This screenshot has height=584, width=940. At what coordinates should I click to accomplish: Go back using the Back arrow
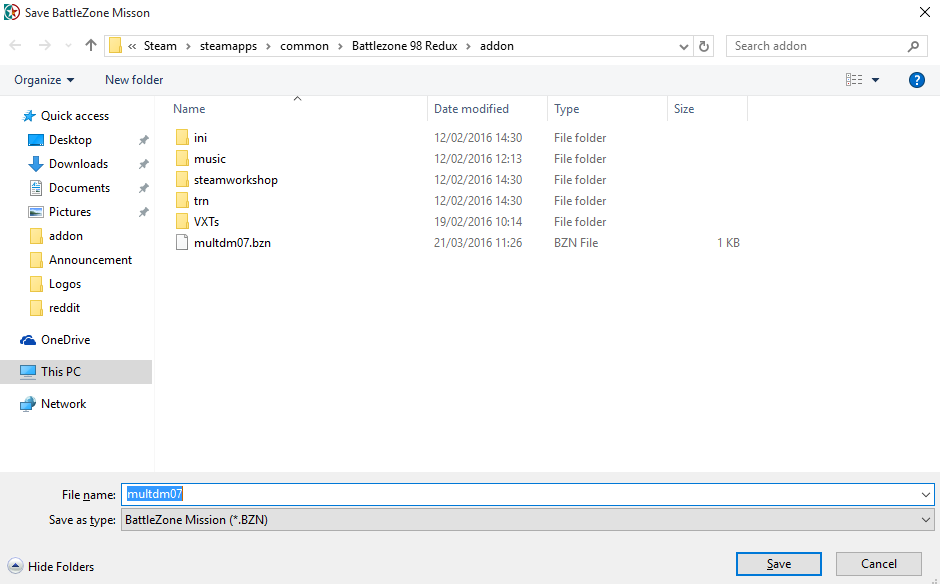click(16, 46)
